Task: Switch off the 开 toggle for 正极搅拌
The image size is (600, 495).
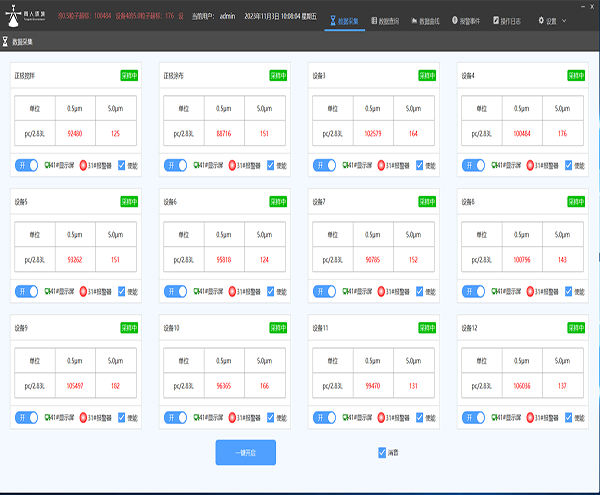Action: [26, 165]
